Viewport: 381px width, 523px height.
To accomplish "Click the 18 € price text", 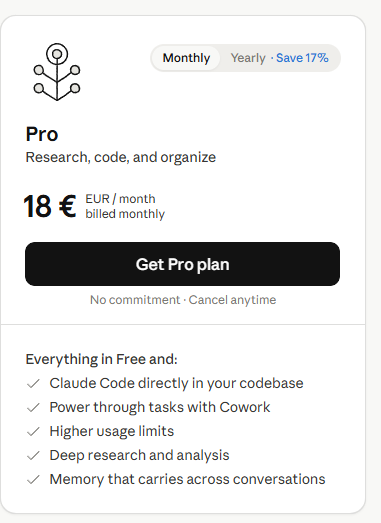I will pyautogui.click(x=50, y=206).
